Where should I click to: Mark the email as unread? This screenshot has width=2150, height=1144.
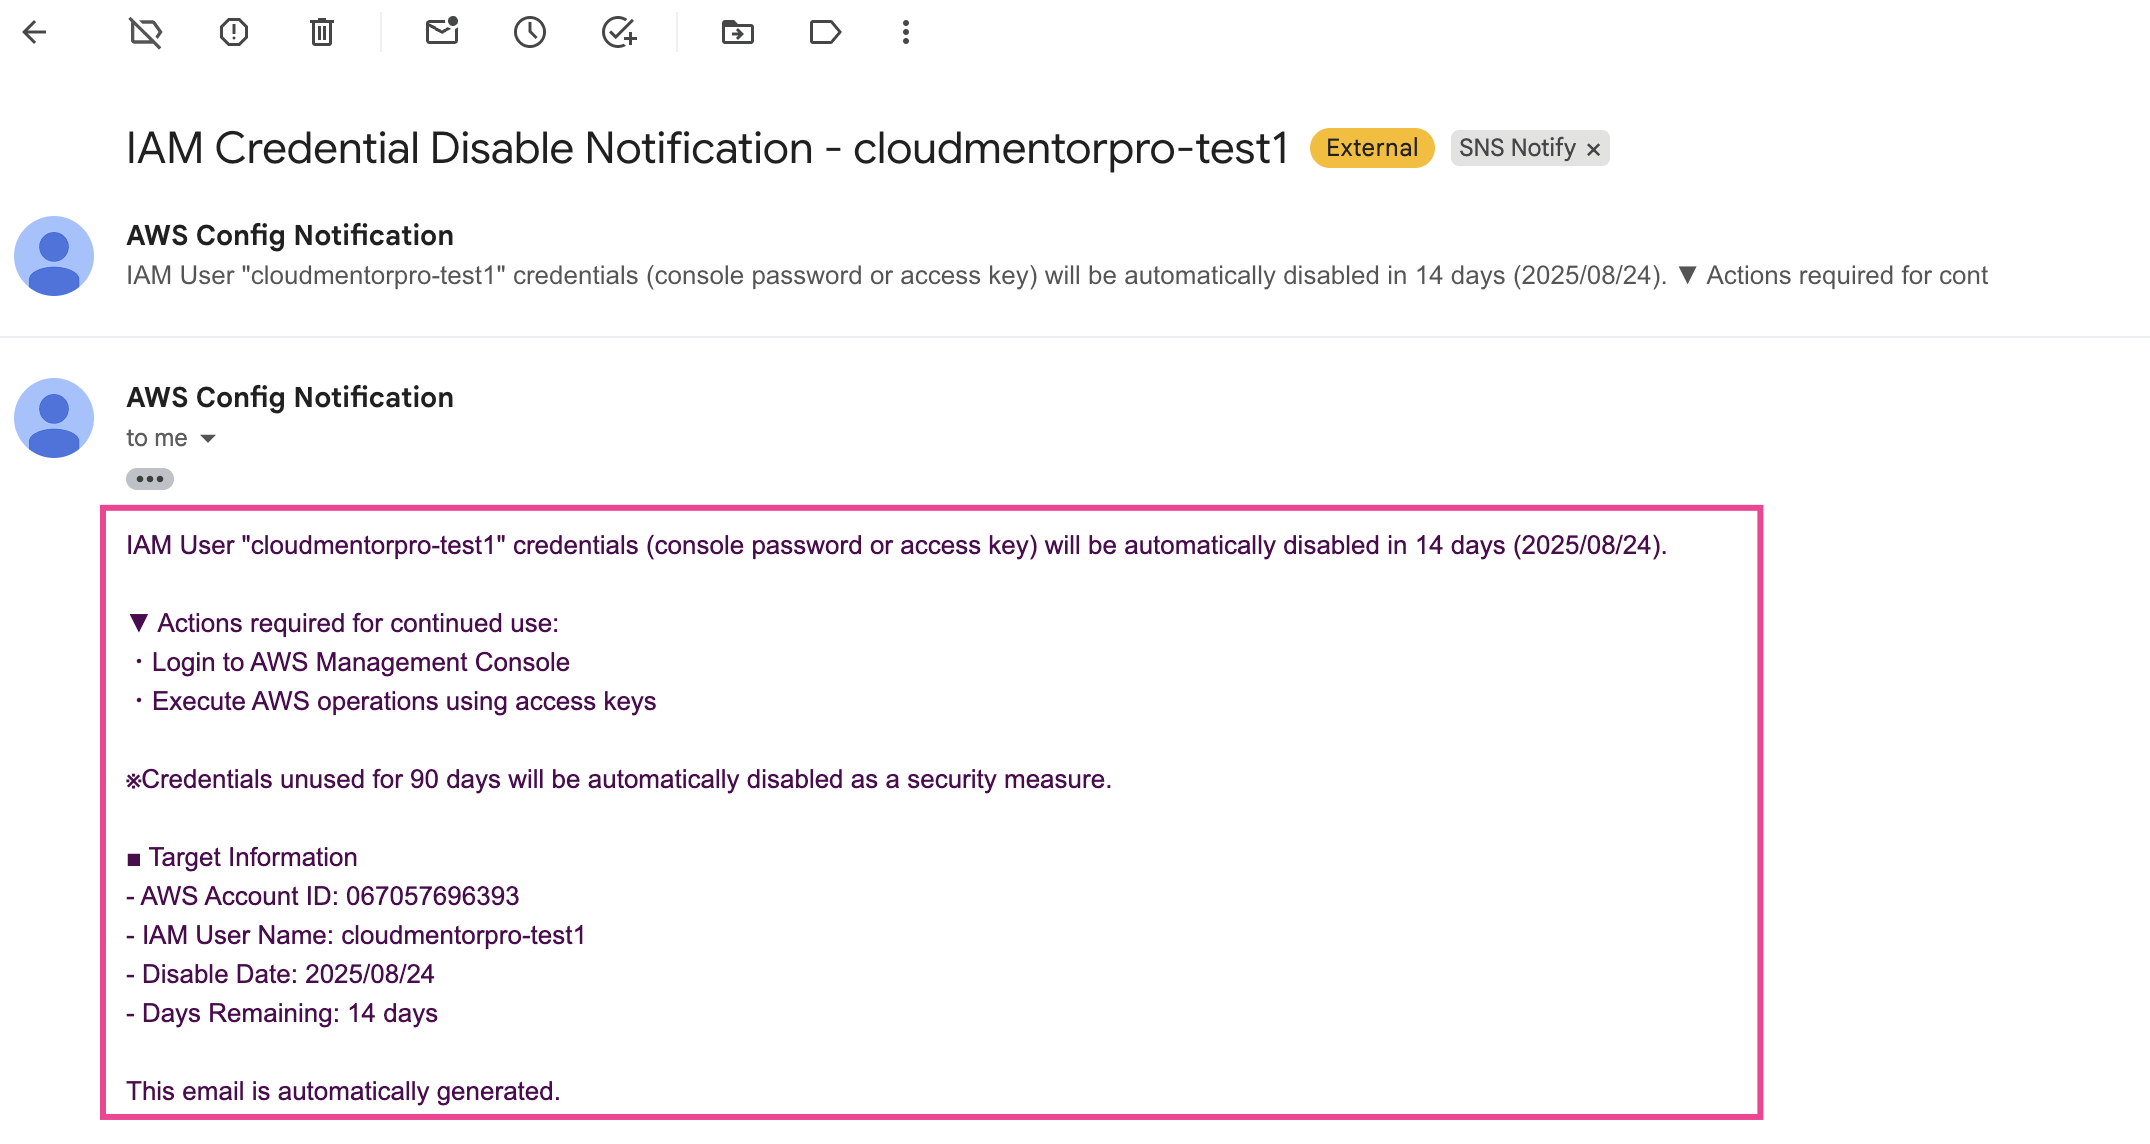(441, 33)
